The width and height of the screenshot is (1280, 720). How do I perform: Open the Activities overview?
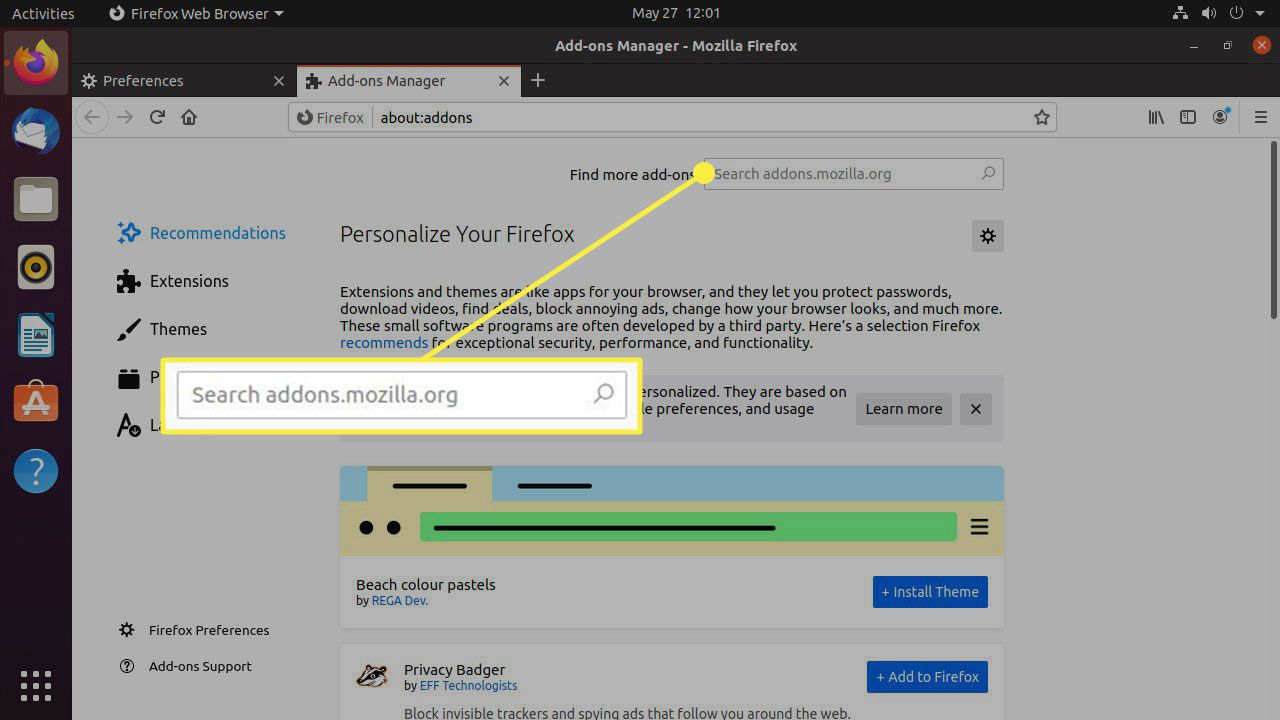point(43,13)
